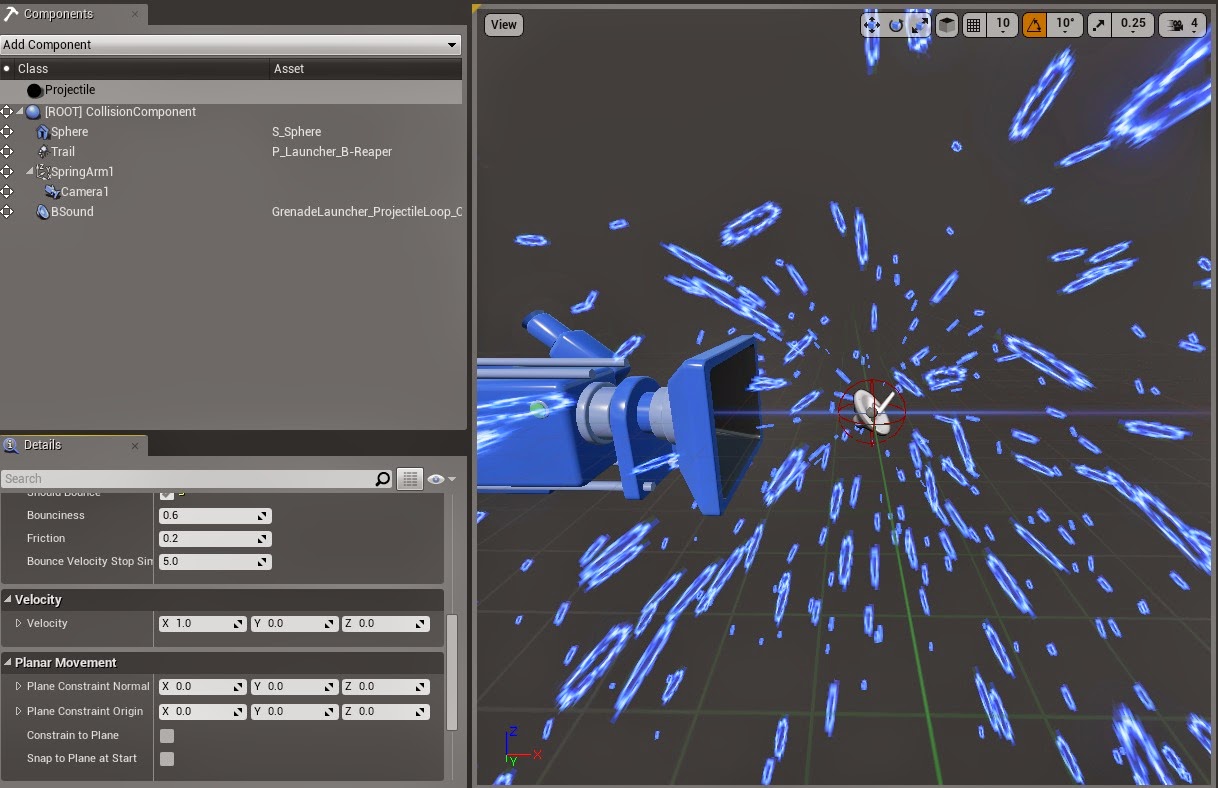Edit the Friction value field
The image size is (1218, 788).
pyautogui.click(x=215, y=539)
